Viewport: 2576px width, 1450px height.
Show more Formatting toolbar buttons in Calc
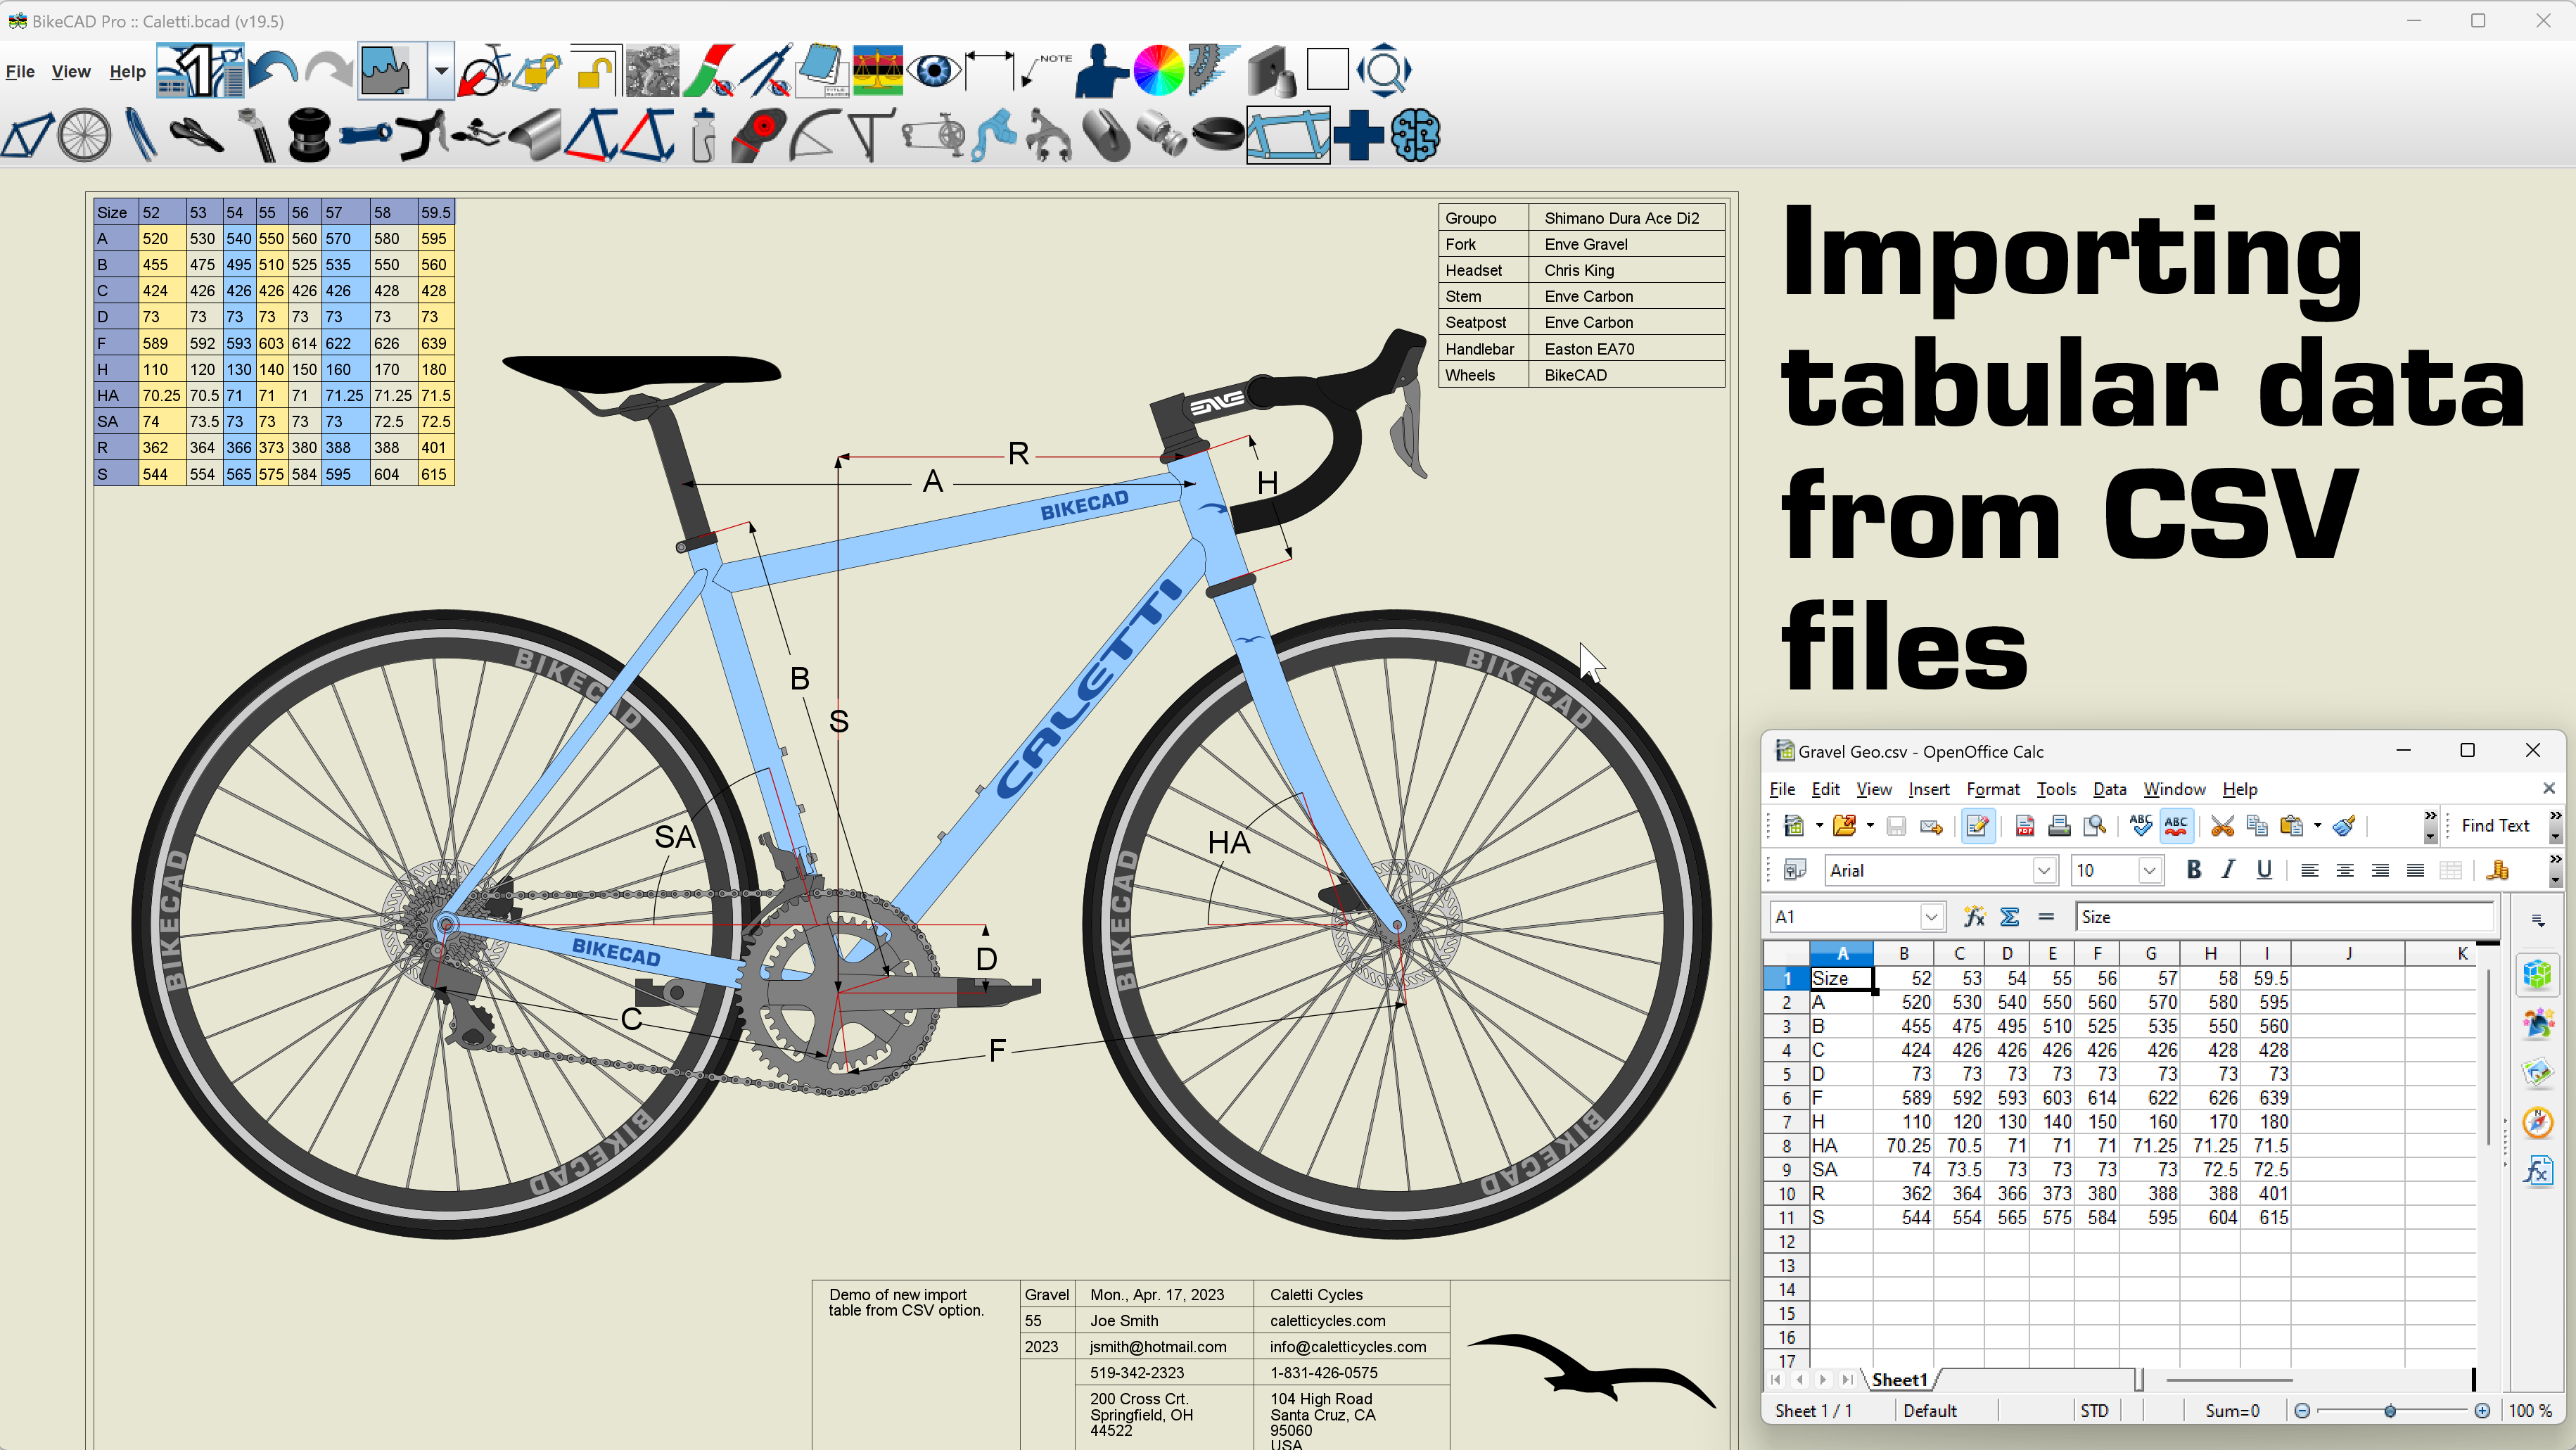(2555, 870)
